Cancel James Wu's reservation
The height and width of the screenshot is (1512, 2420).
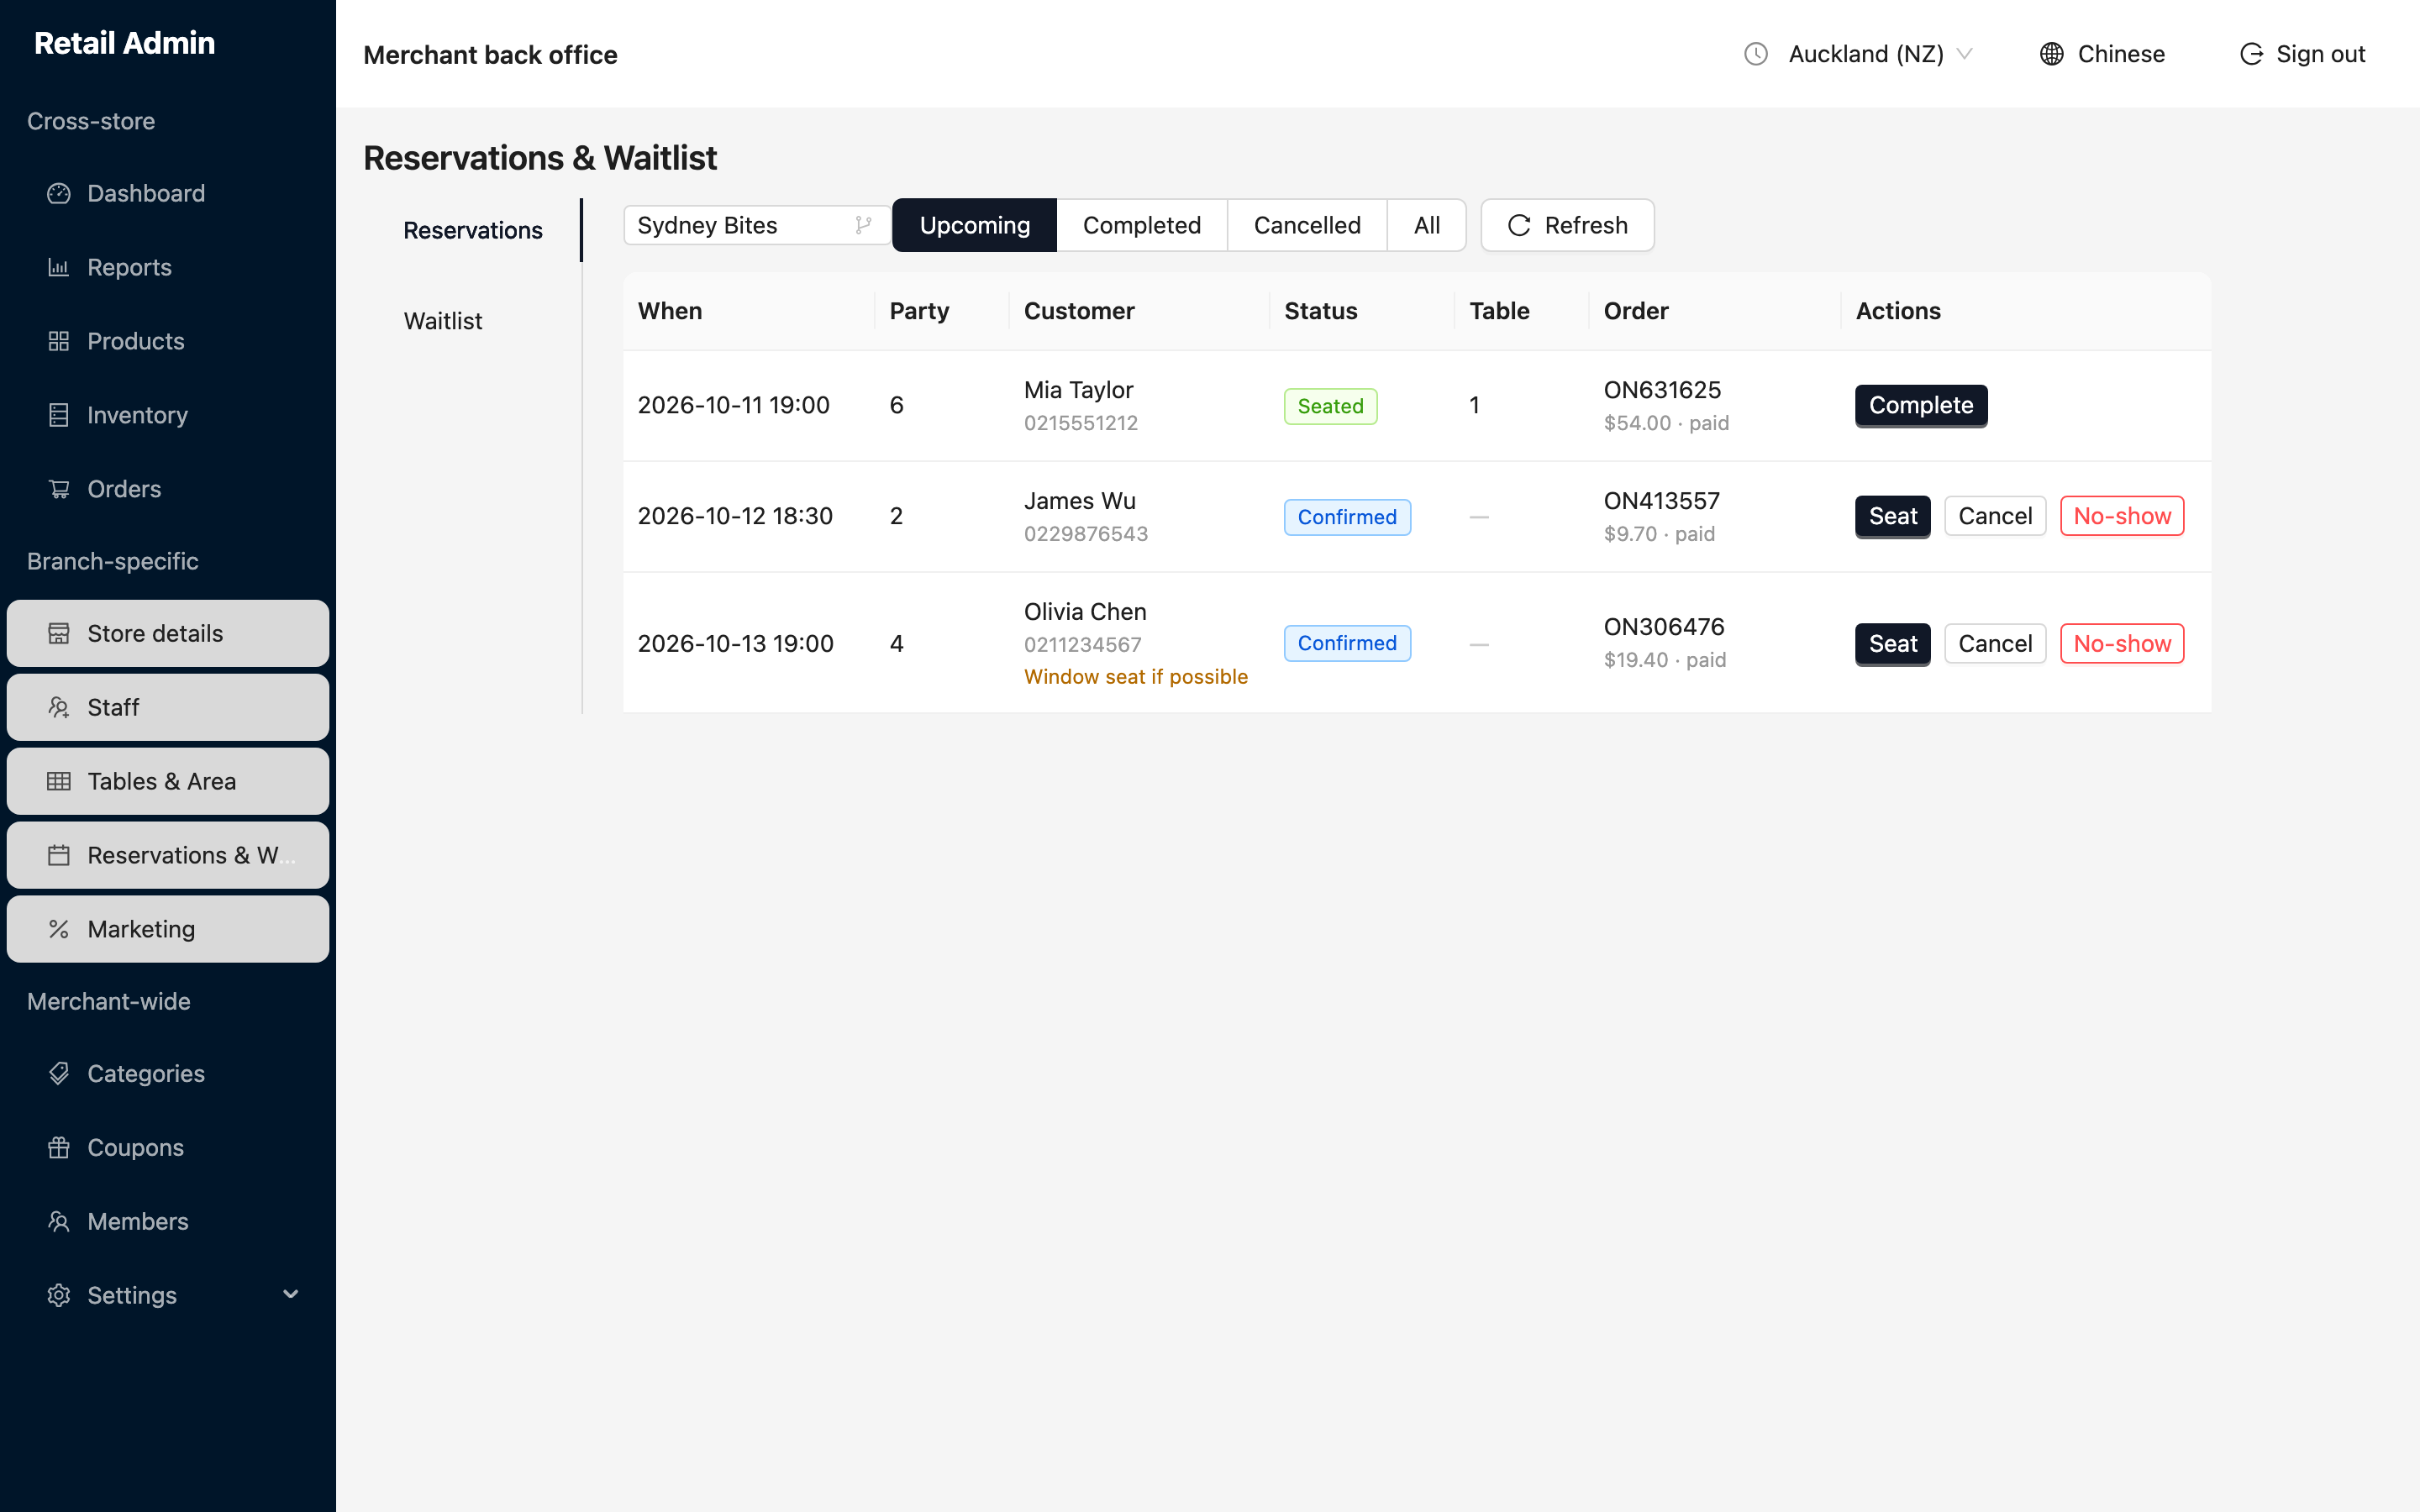[x=1994, y=516]
